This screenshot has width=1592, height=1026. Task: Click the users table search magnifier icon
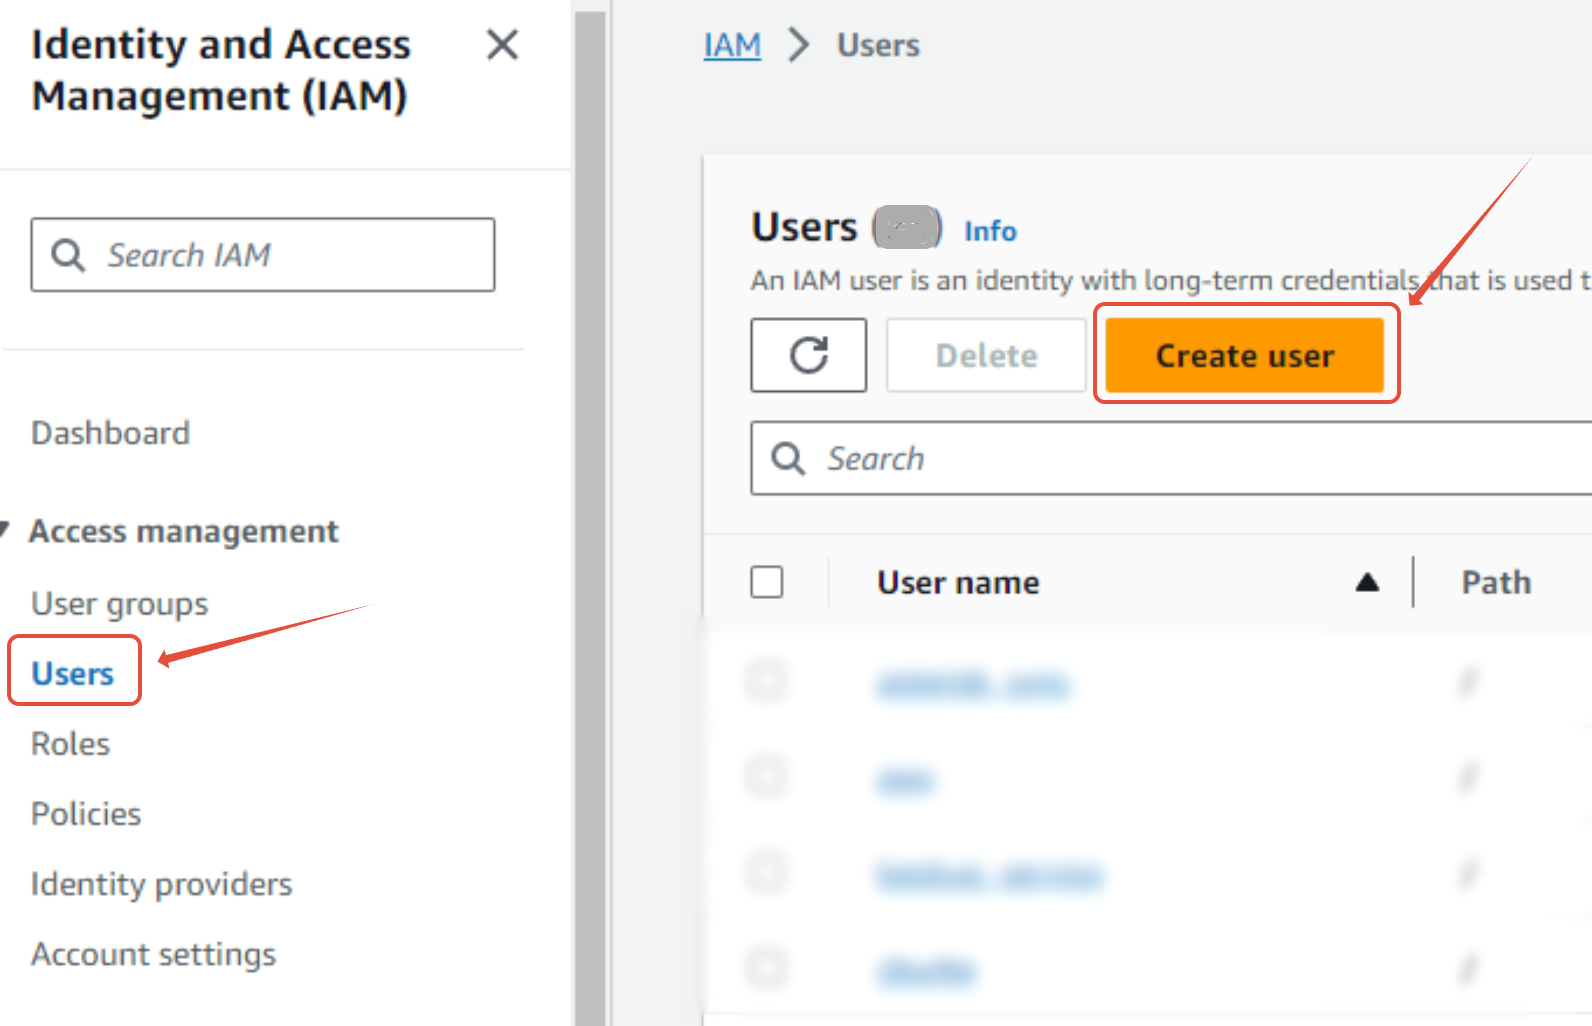[x=788, y=459]
